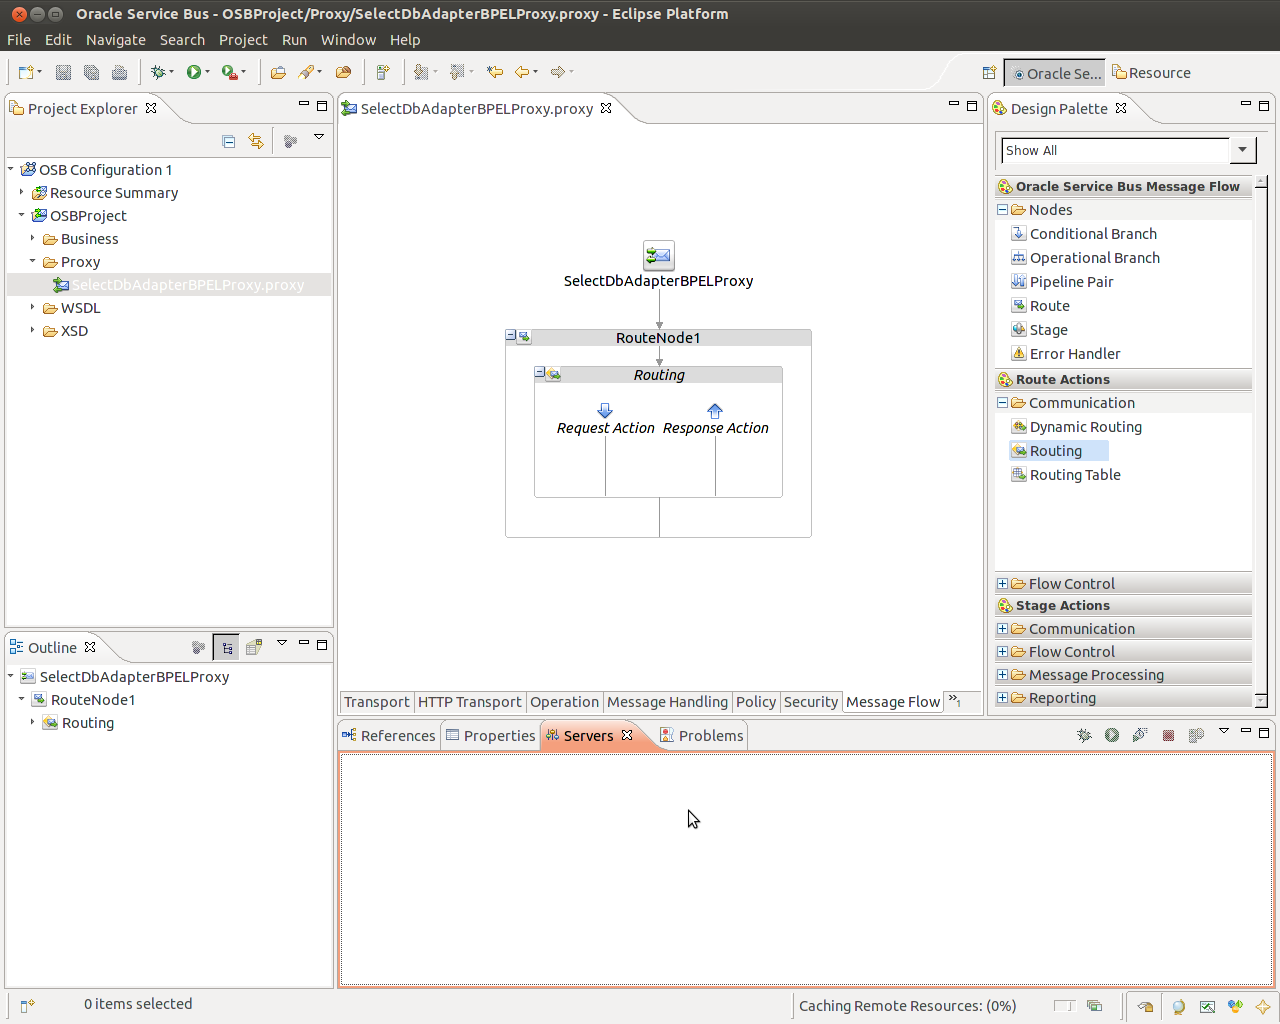Viewport: 1280px width, 1024px height.
Task: Click the Request Action arrow in Routing
Action: 605,411
